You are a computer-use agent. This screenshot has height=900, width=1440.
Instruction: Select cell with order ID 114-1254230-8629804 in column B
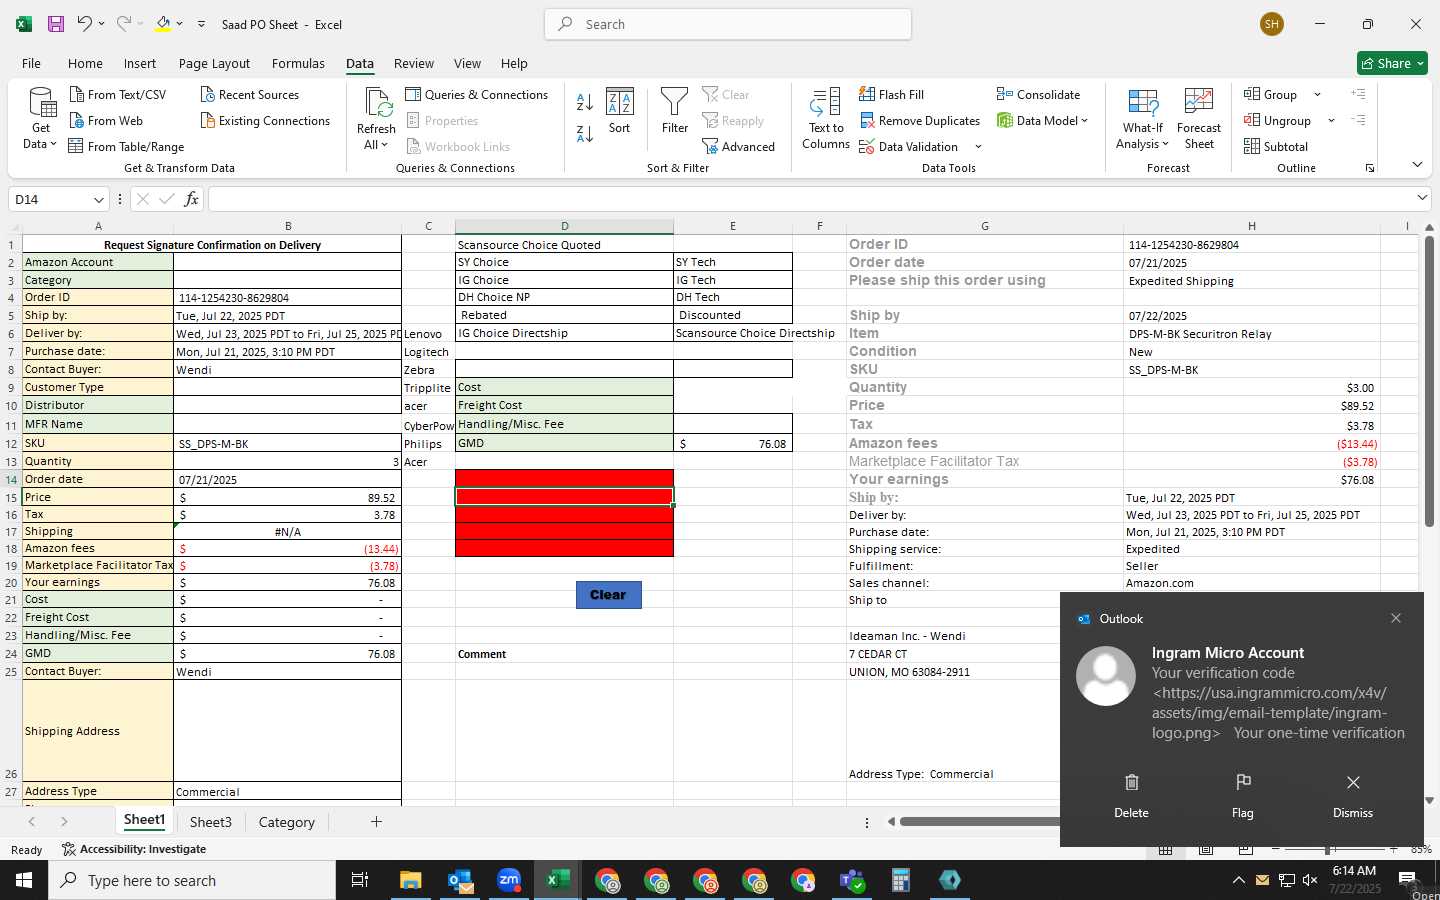pos(288,297)
